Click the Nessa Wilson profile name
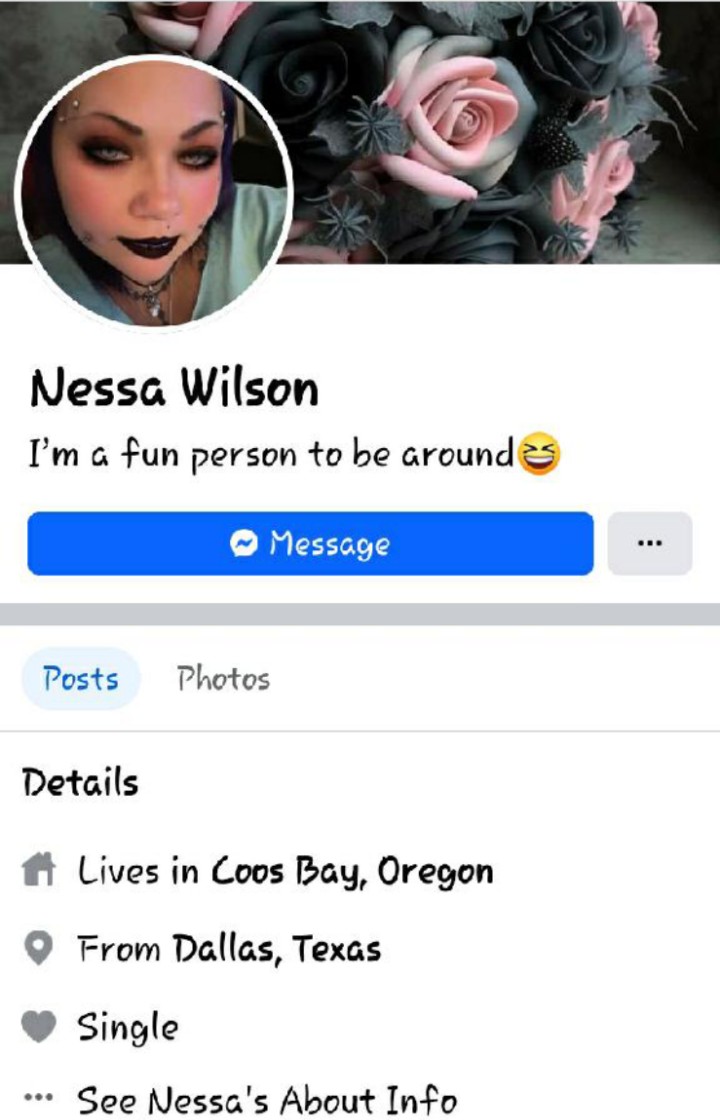This screenshot has height=1120, width=720. tap(174, 388)
